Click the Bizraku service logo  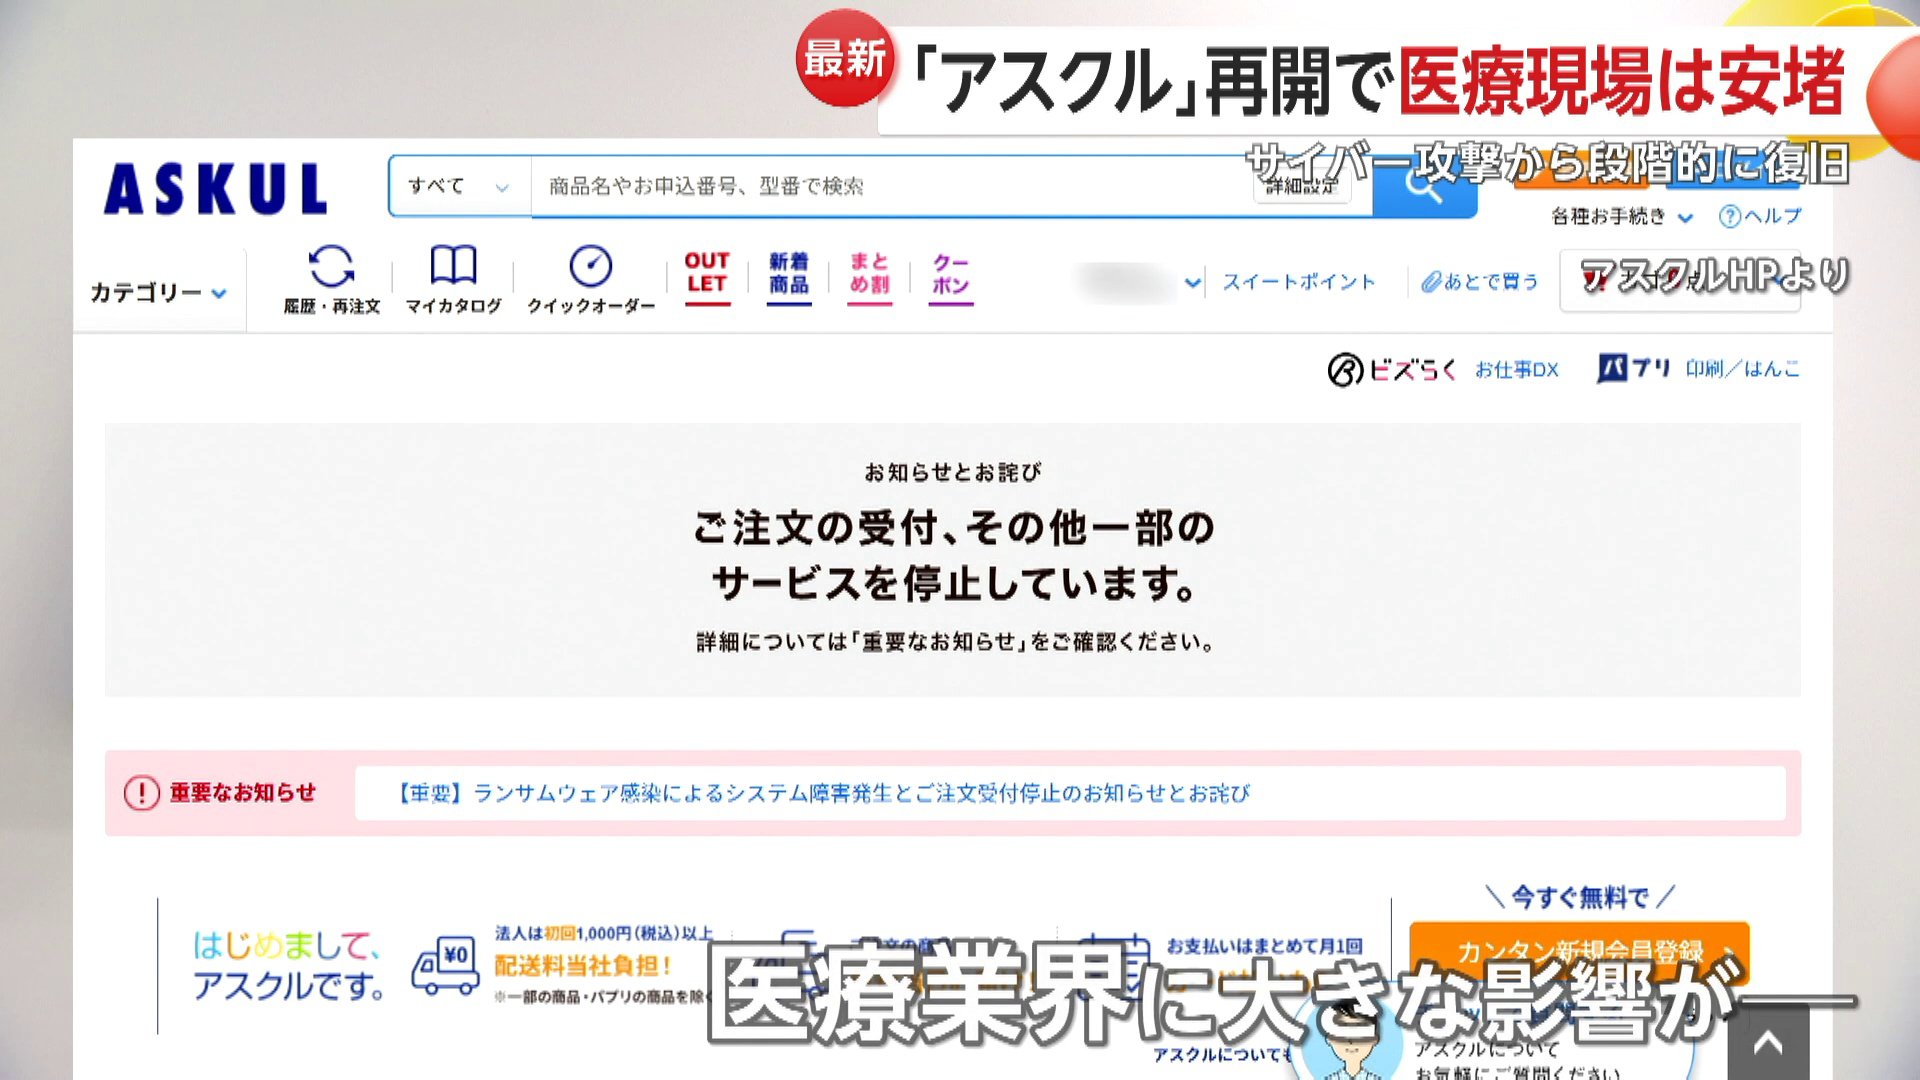pyautogui.click(x=1391, y=370)
